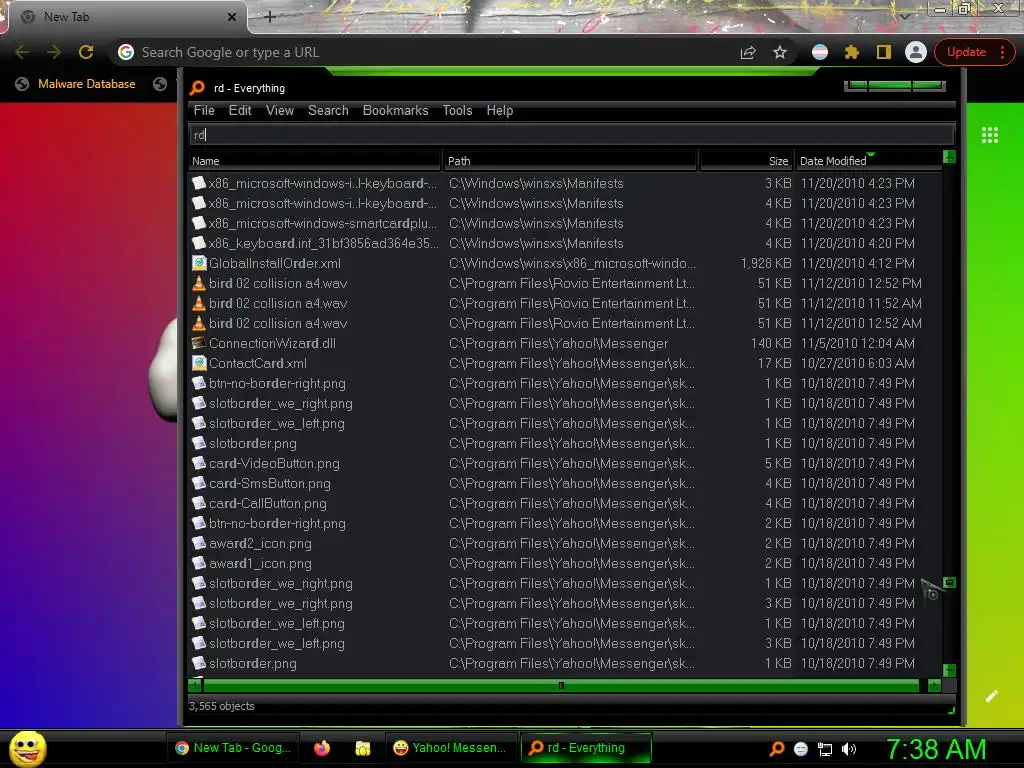
Task: Click the 3,565 objects status bar text
Action: click(x=221, y=706)
